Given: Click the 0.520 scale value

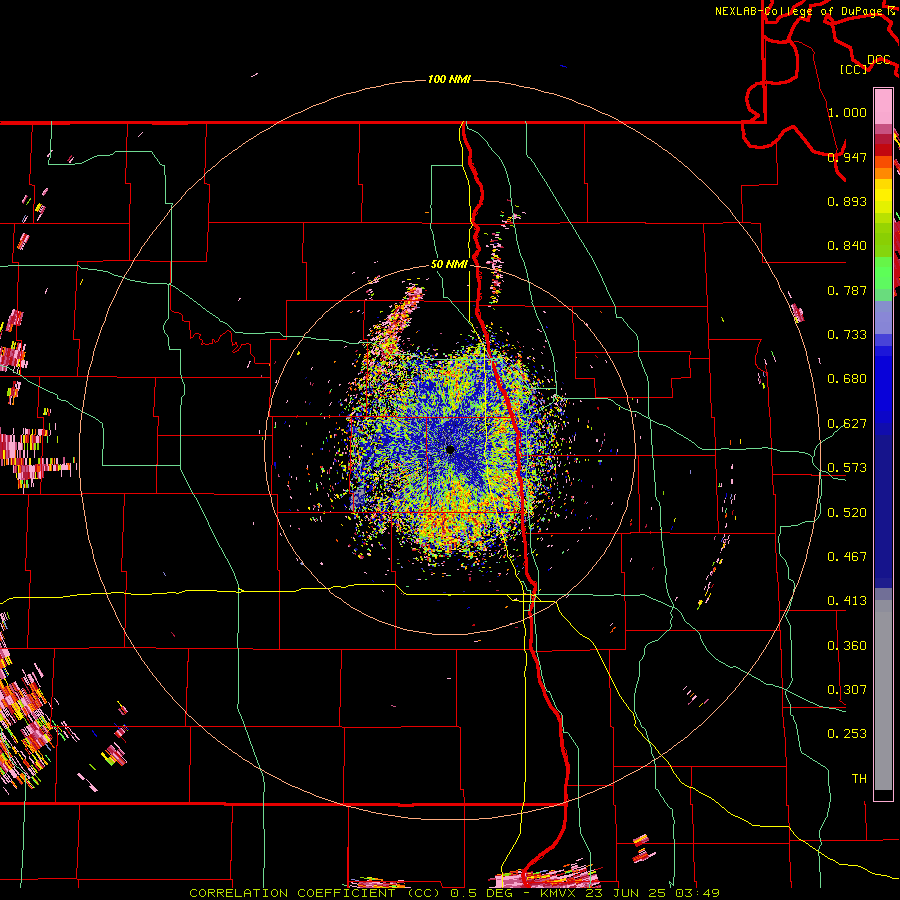Looking at the screenshot, I should click(847, 513).
